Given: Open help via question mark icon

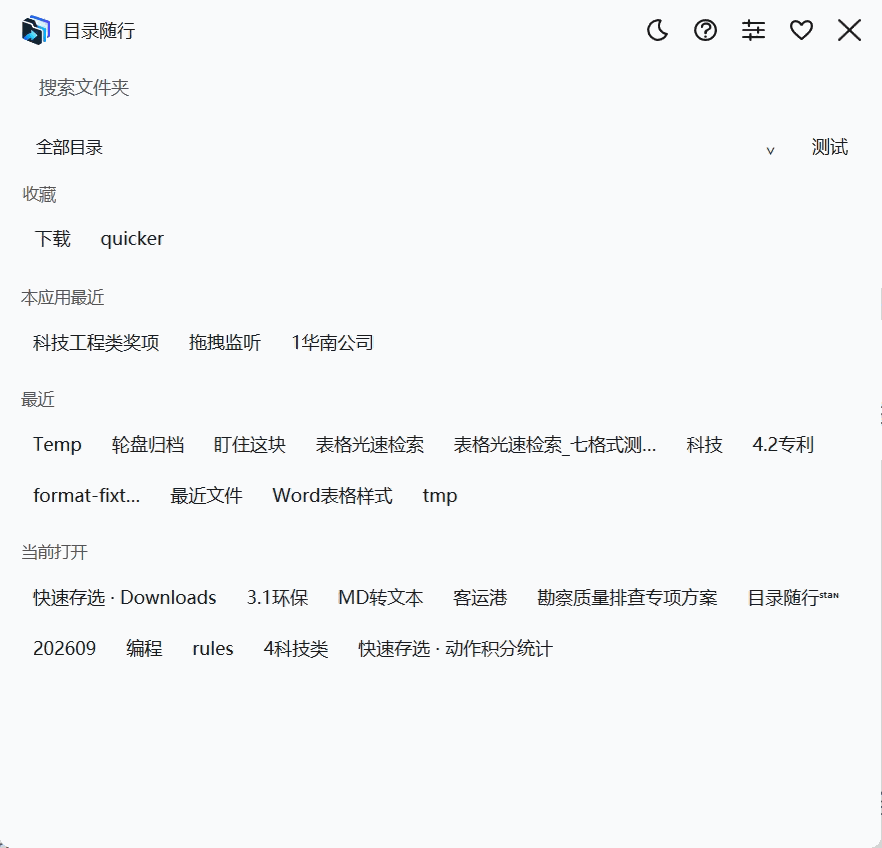Looking at the screenshot, I should [x=705, y=30].
